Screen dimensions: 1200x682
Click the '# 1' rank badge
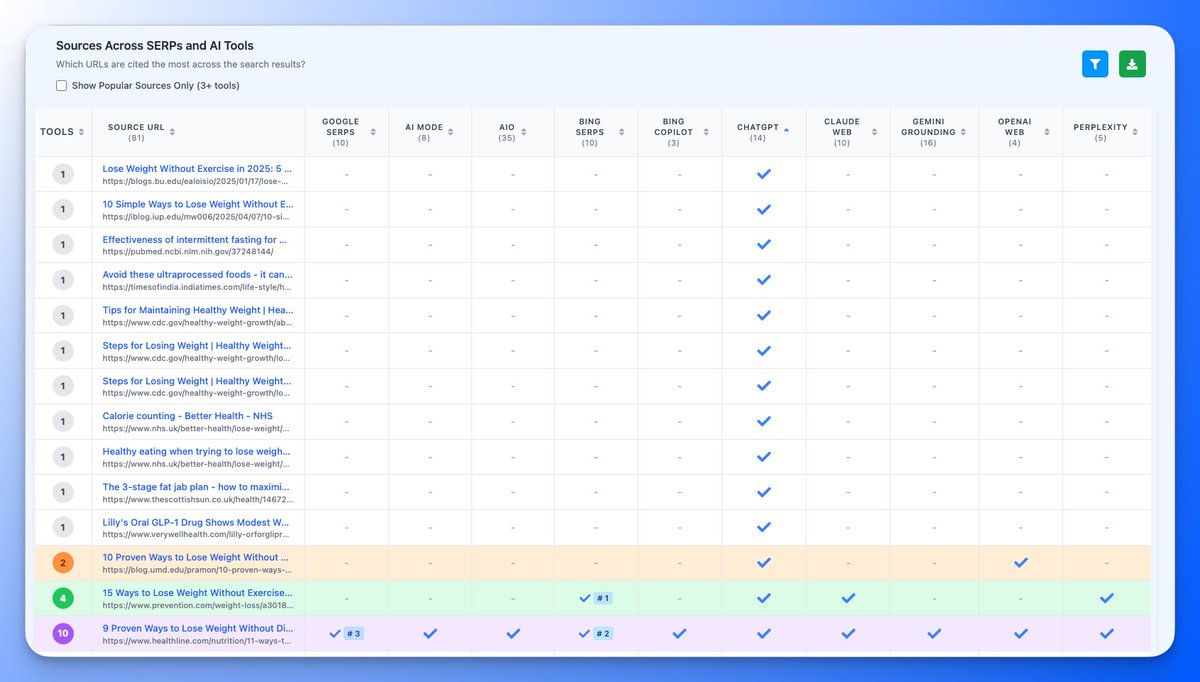[603, 598]
